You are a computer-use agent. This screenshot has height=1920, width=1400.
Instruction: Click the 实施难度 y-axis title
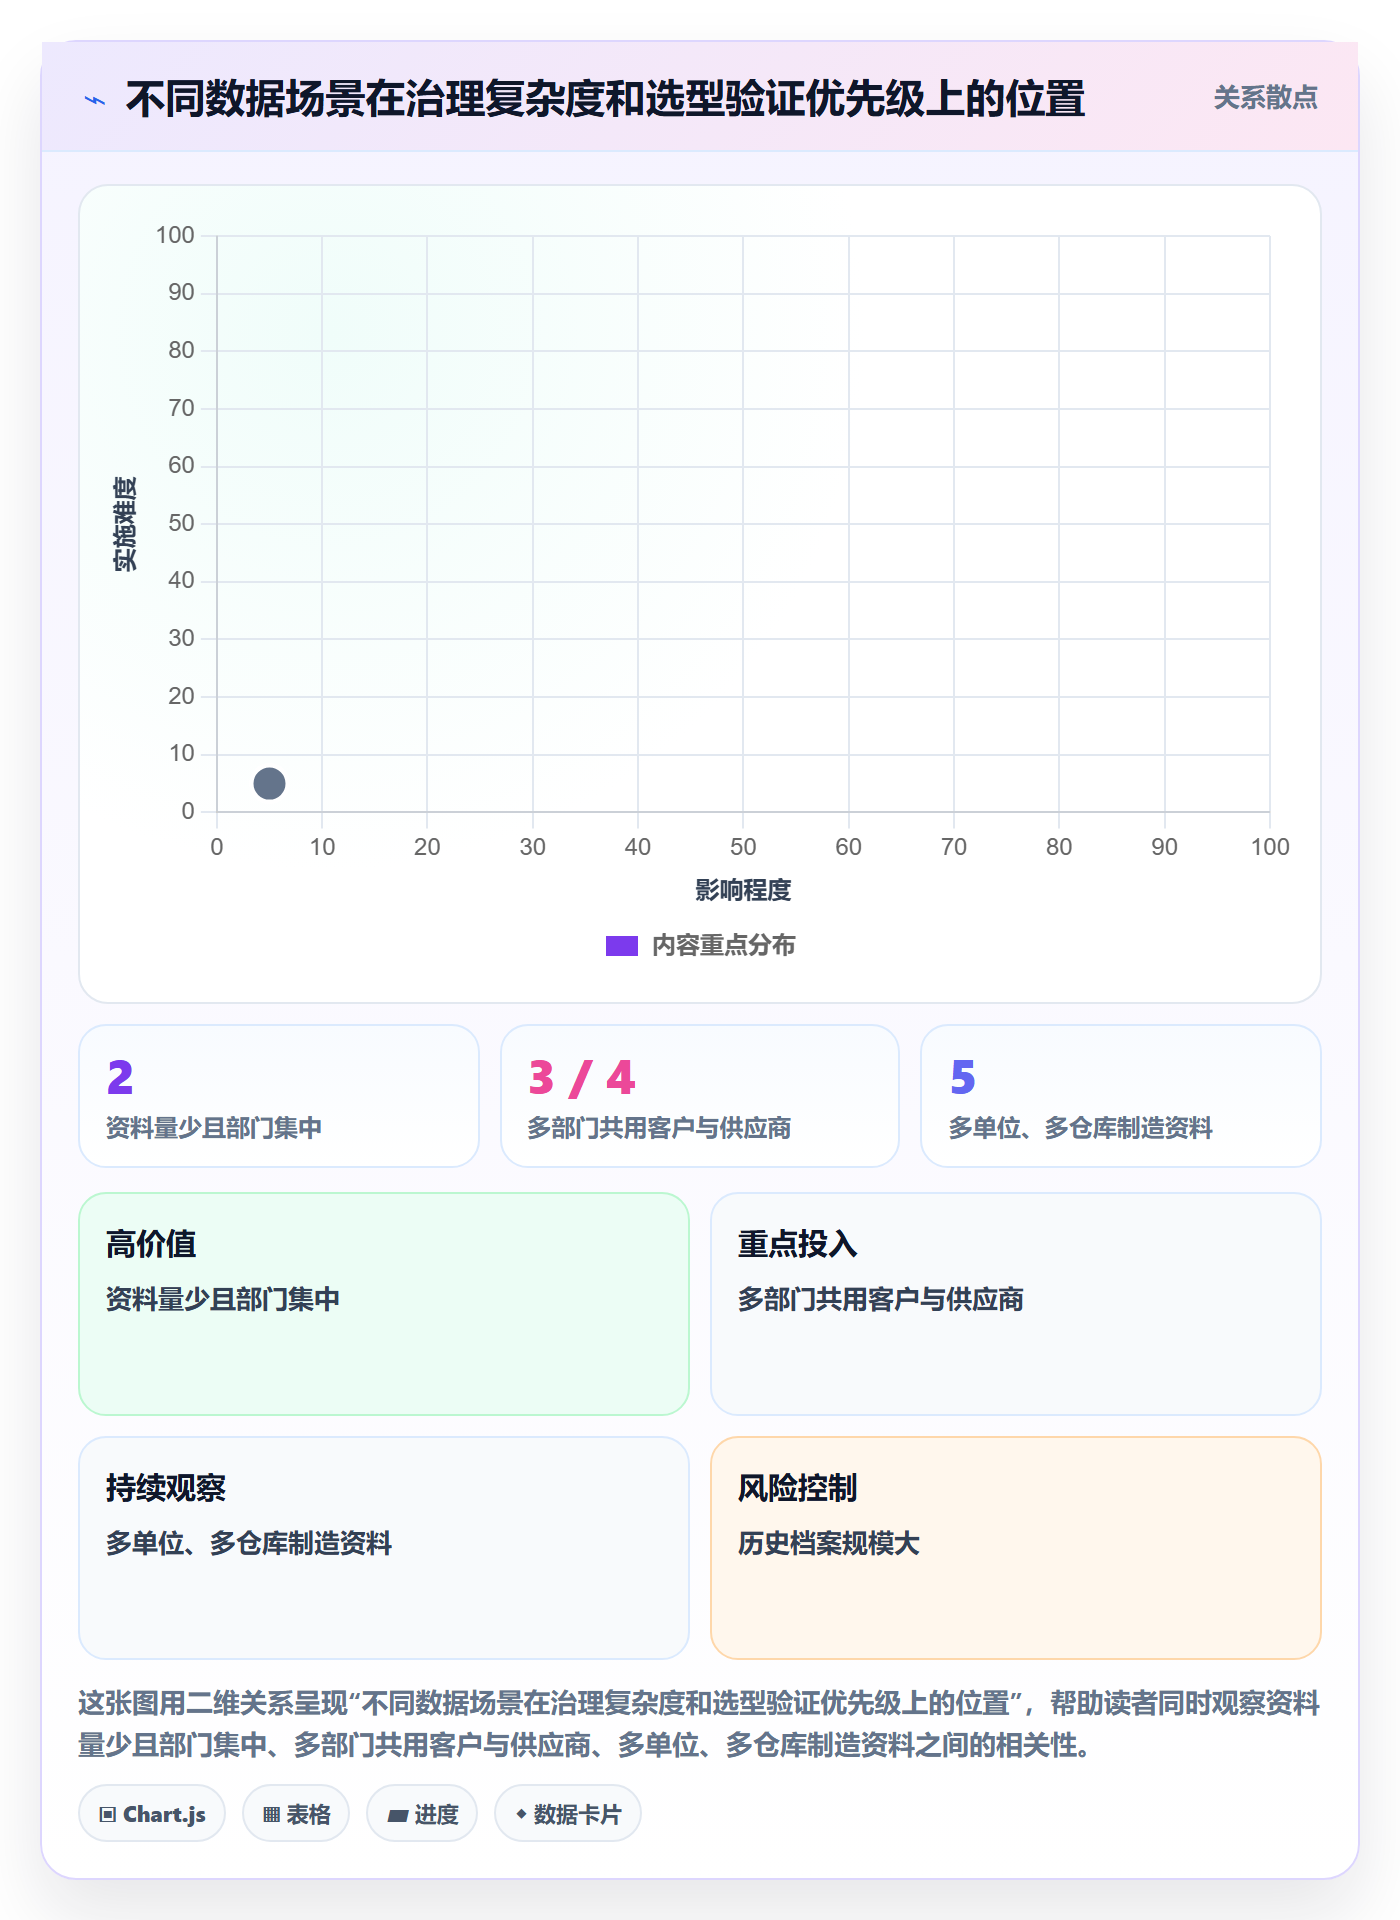click(x=125, y=524)
